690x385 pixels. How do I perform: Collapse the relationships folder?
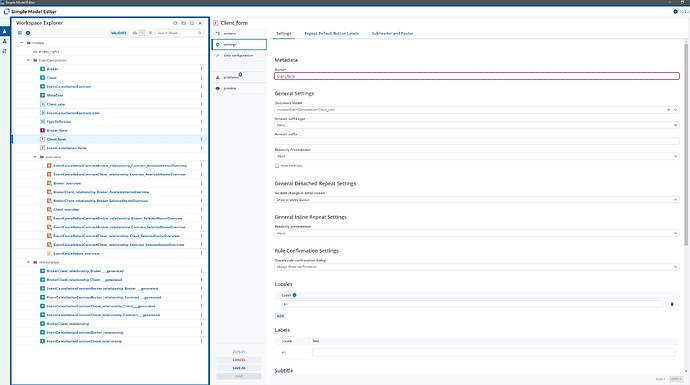[x=28, y=262]
